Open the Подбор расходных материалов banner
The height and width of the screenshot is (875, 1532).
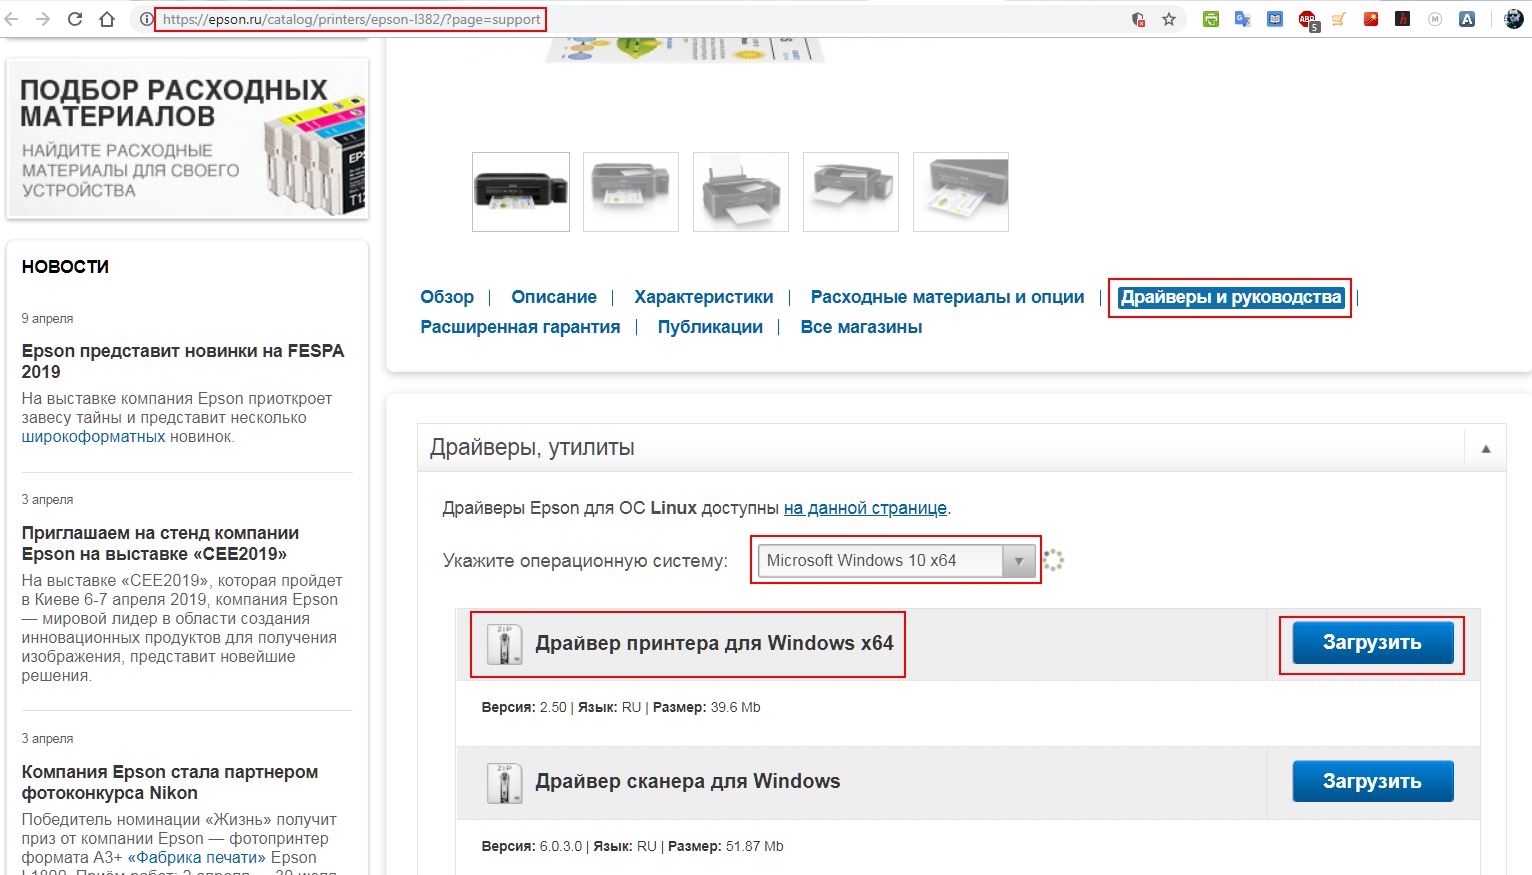coord(187,138)
